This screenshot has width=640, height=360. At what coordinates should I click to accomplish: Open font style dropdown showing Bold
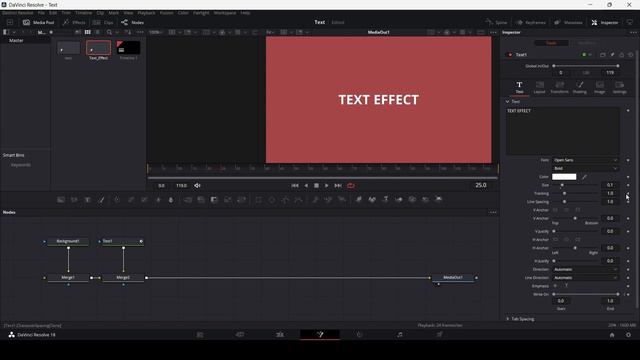[x=585, y=168]
